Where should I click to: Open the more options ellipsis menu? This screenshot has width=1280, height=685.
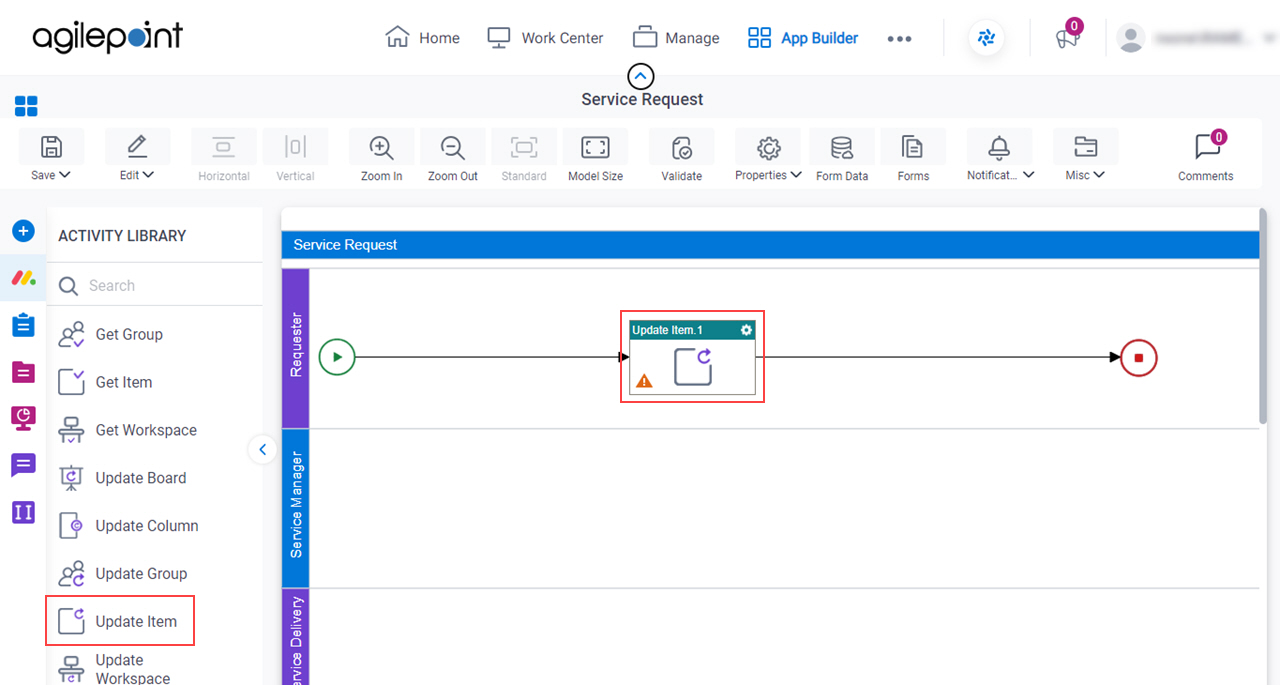(x=899, y=38)
